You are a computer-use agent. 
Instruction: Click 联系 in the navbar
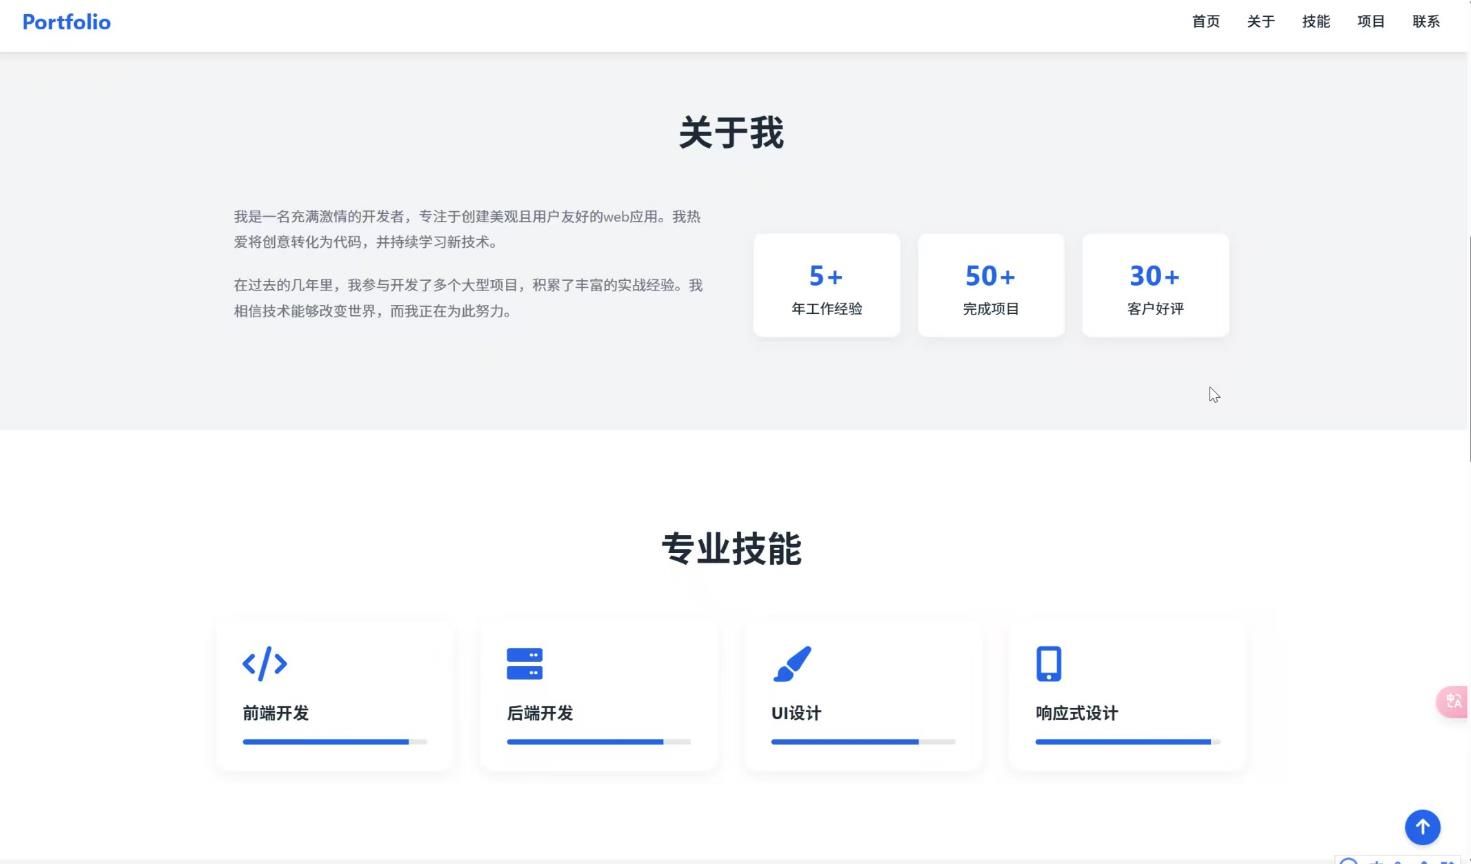click(x=1425, y=21)
